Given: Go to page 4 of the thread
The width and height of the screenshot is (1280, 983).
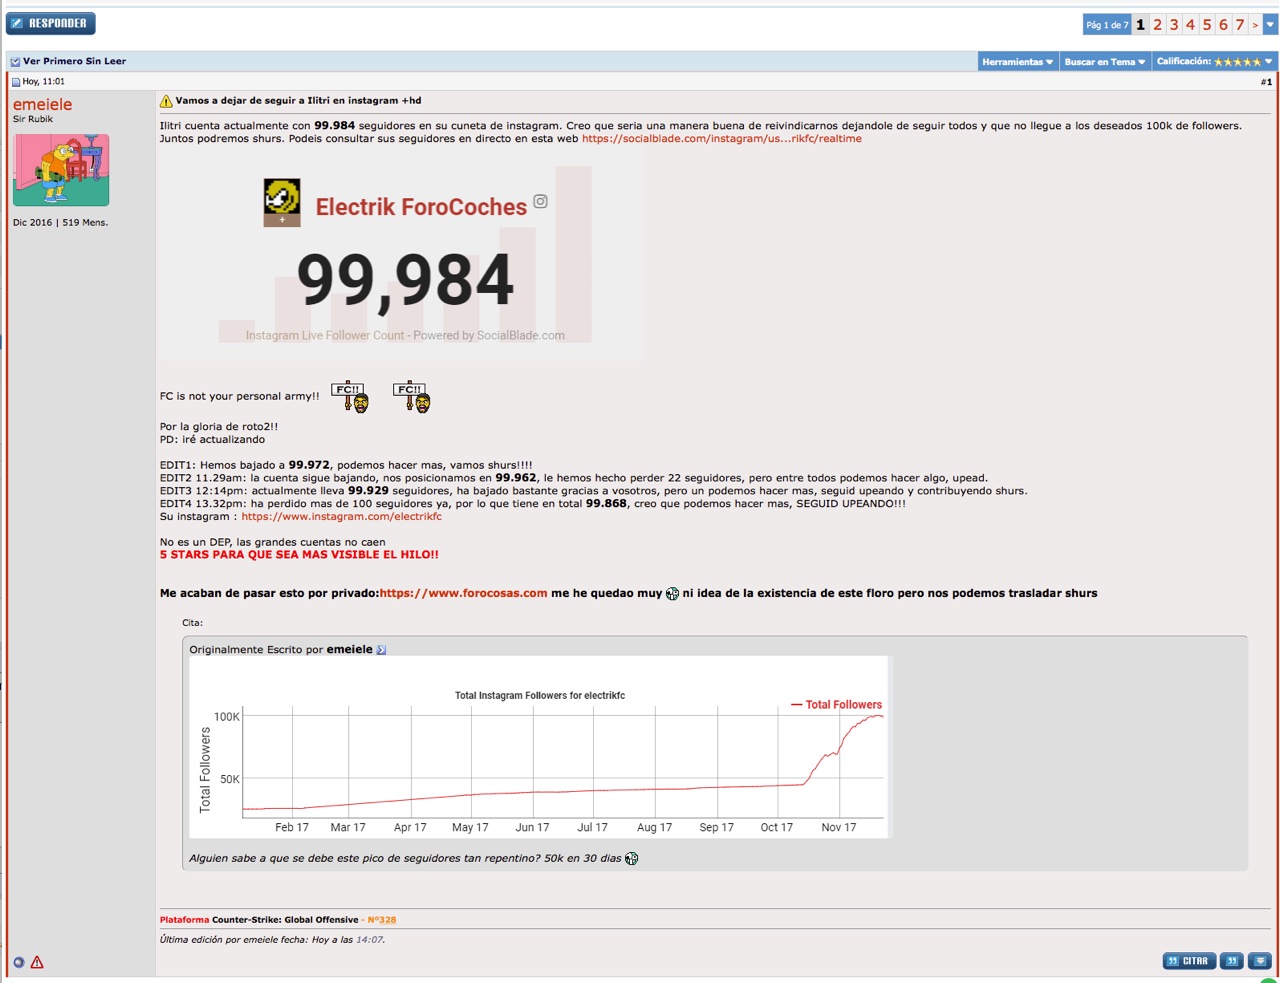Looking at the screenshot, I should pyautogui.click(x=1190, y=25).
